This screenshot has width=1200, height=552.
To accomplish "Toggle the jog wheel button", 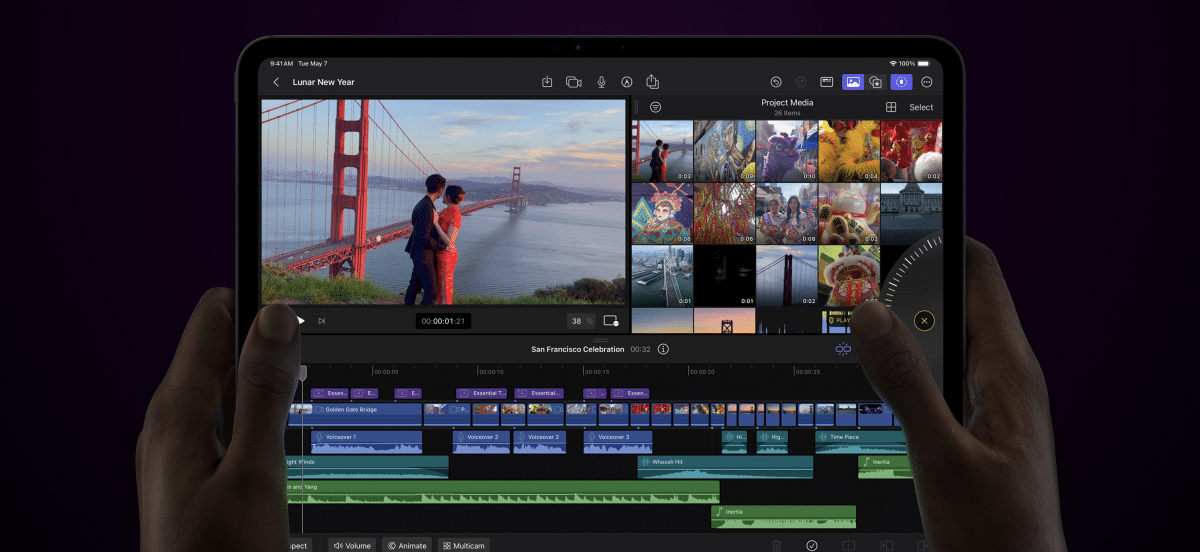I will pos(902,82).
